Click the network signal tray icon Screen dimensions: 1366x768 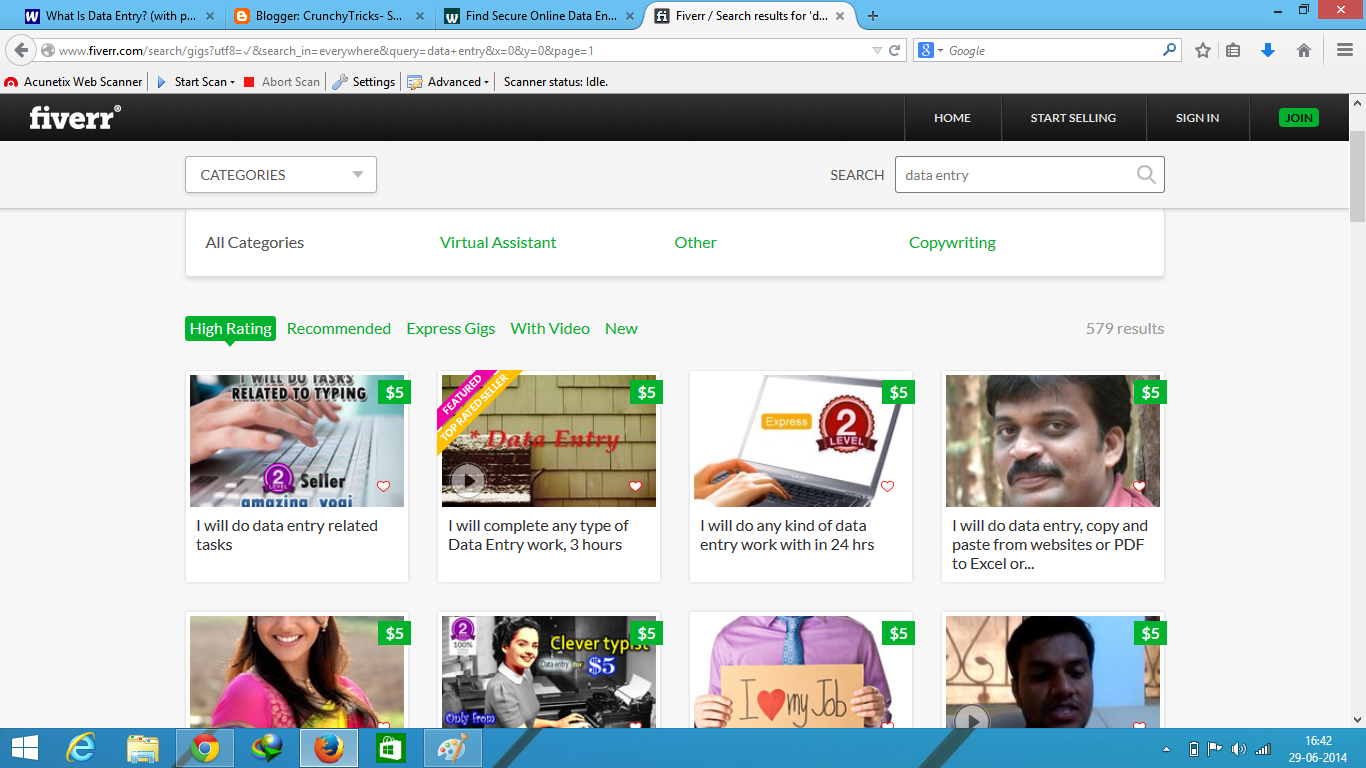[x=1263, y=749]
